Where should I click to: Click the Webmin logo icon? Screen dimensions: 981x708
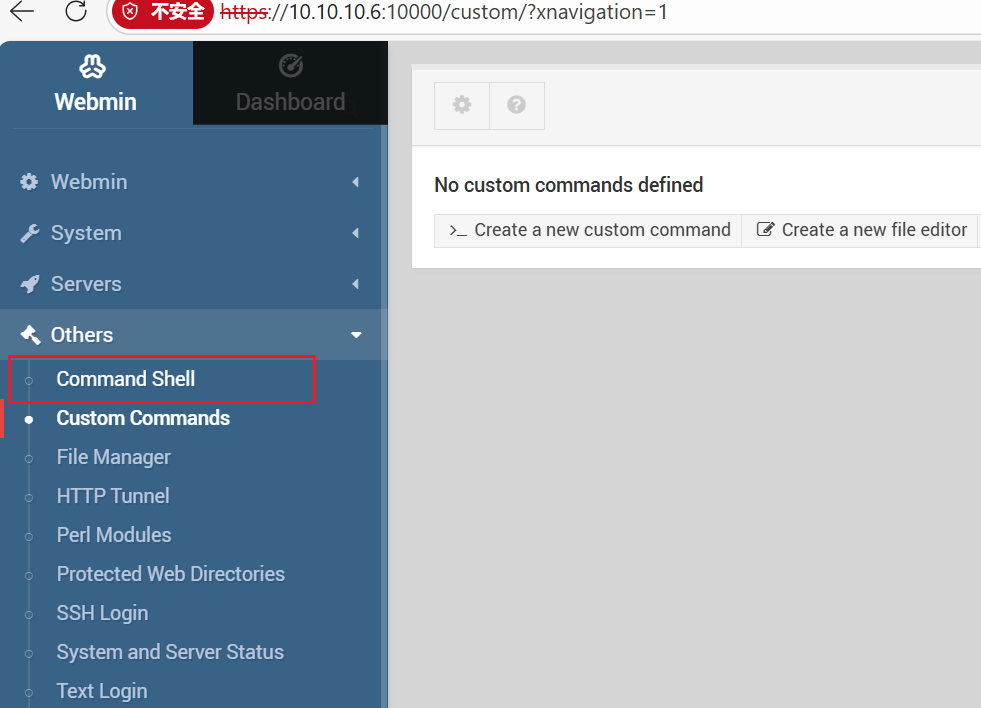click(93, 66)
